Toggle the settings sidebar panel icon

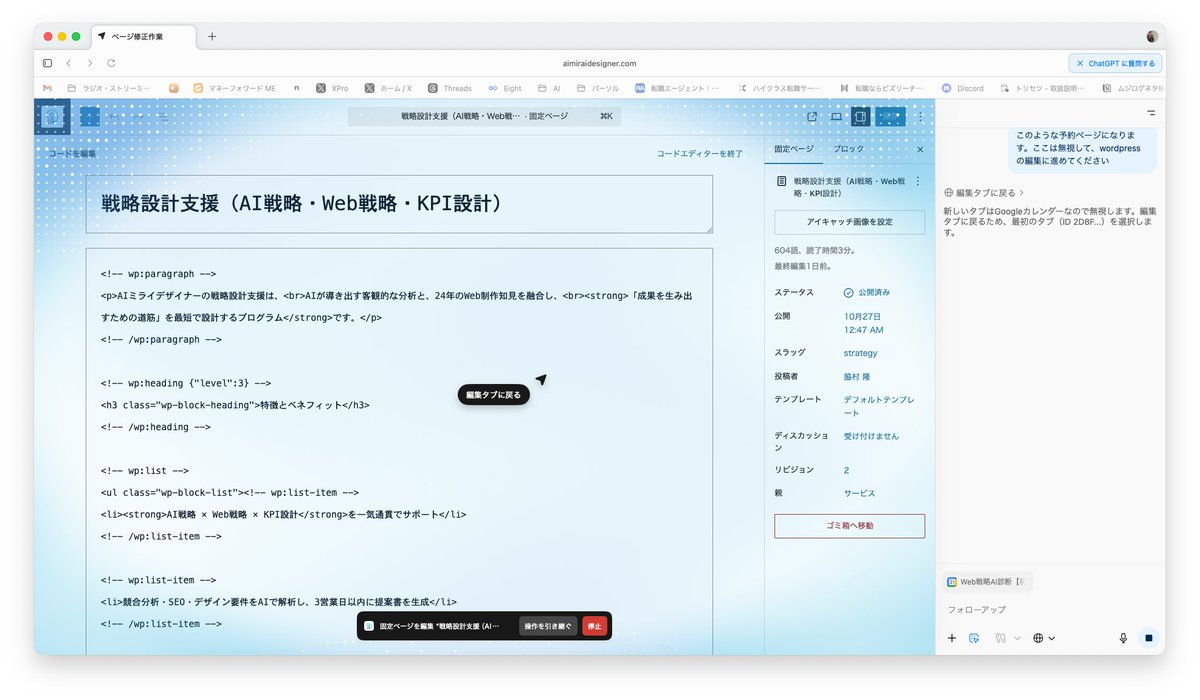pyautogui.click(x=860, y=116)
